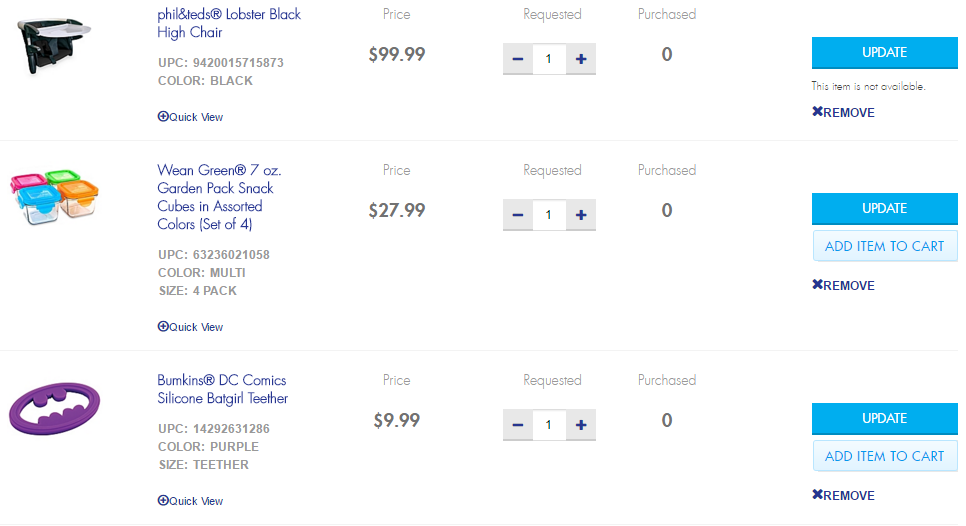Open Quick View for Batgirl Teether
Image resolution: width=966 pixels, height=526 pixels.
click(x=190, y=501)
